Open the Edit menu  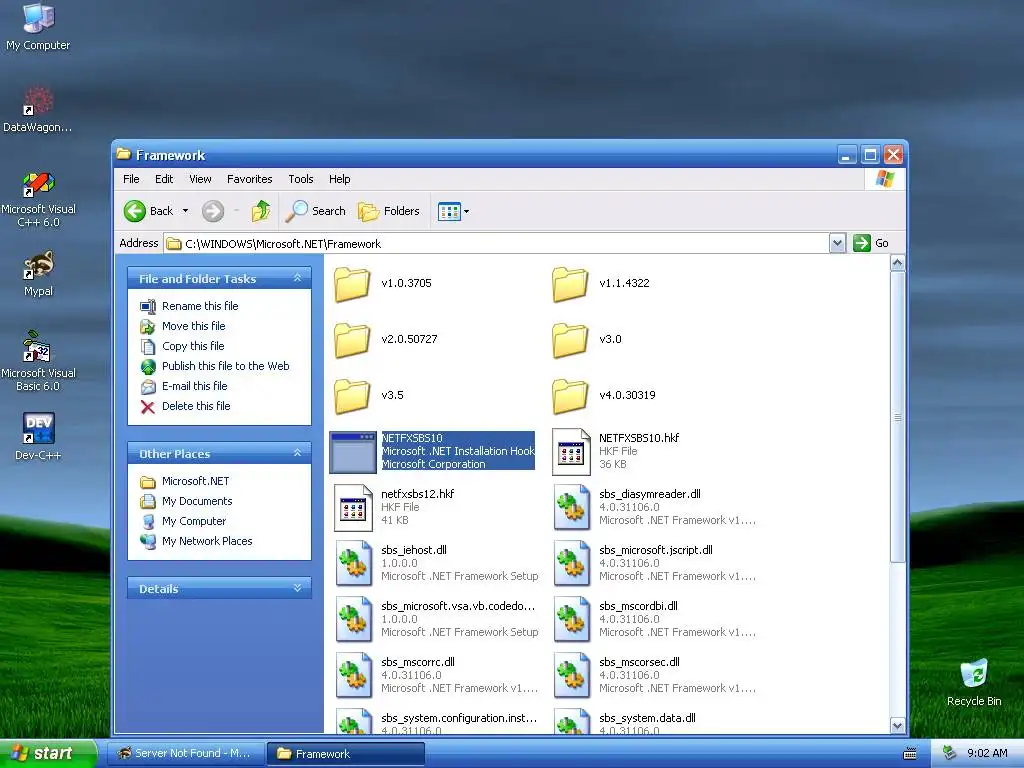(x=164, y=179)
